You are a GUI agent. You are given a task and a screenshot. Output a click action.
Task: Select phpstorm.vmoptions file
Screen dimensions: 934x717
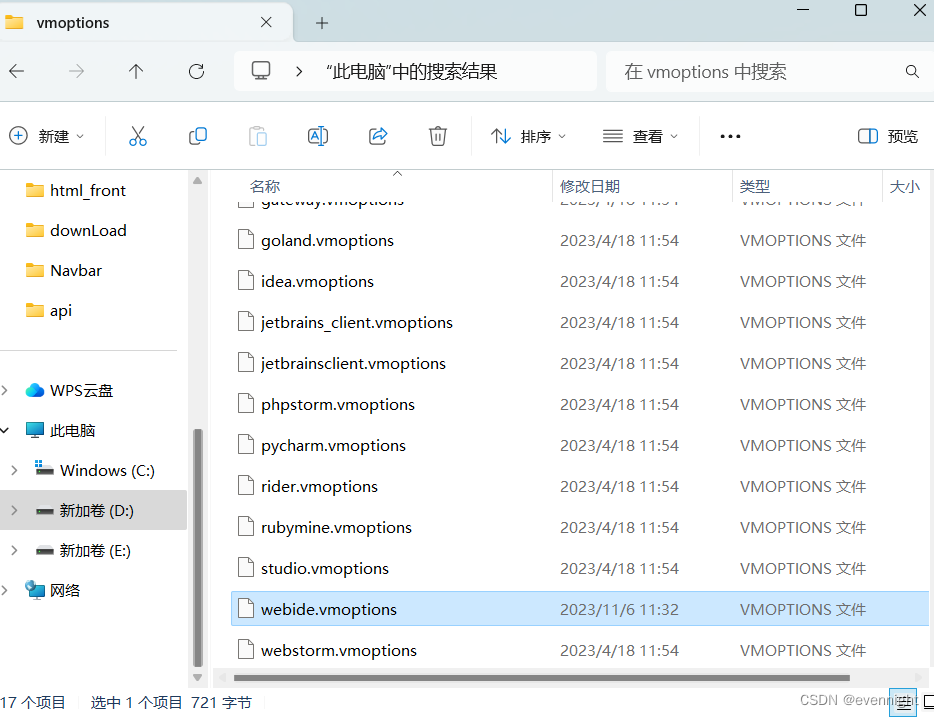(x=580, y=404)
